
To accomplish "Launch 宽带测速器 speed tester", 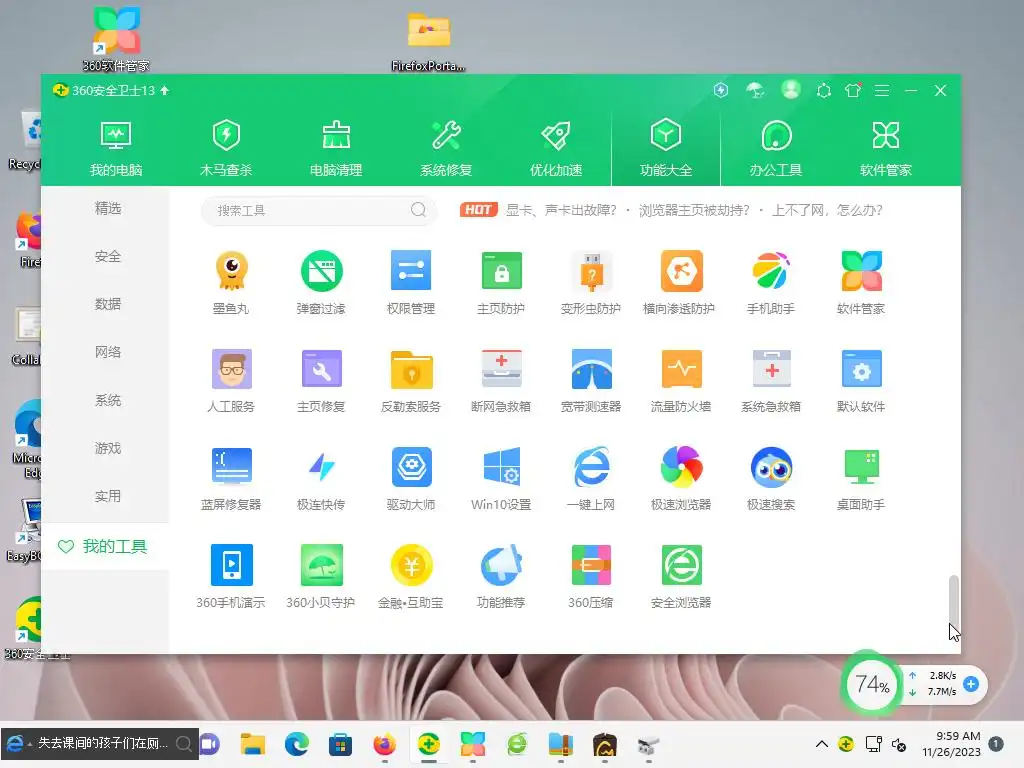I will point(591,381).
